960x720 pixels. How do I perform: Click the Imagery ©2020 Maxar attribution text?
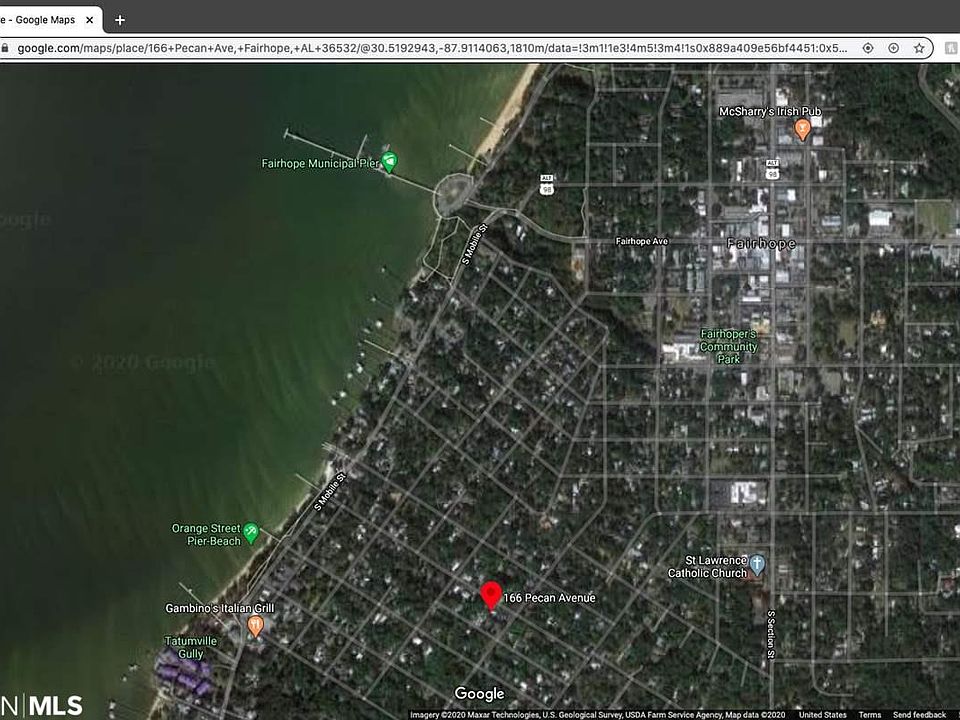[x=598, y=714]
